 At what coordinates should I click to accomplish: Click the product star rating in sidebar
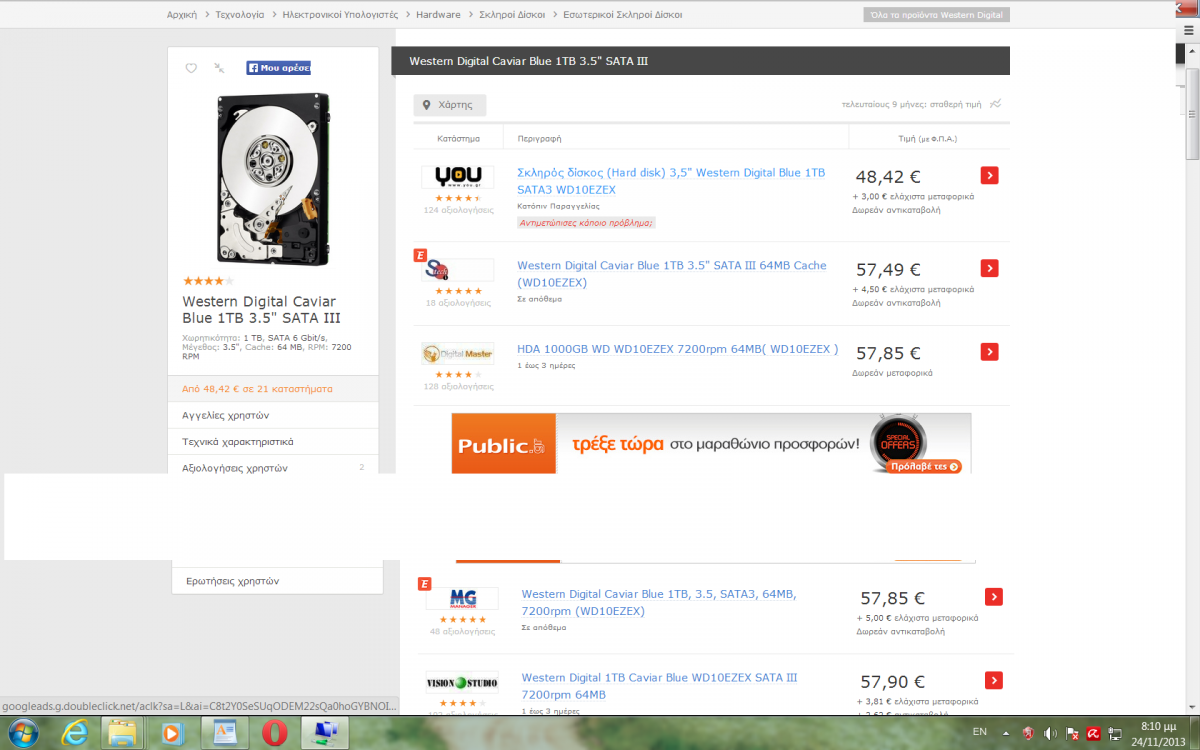tap(208, 281)
